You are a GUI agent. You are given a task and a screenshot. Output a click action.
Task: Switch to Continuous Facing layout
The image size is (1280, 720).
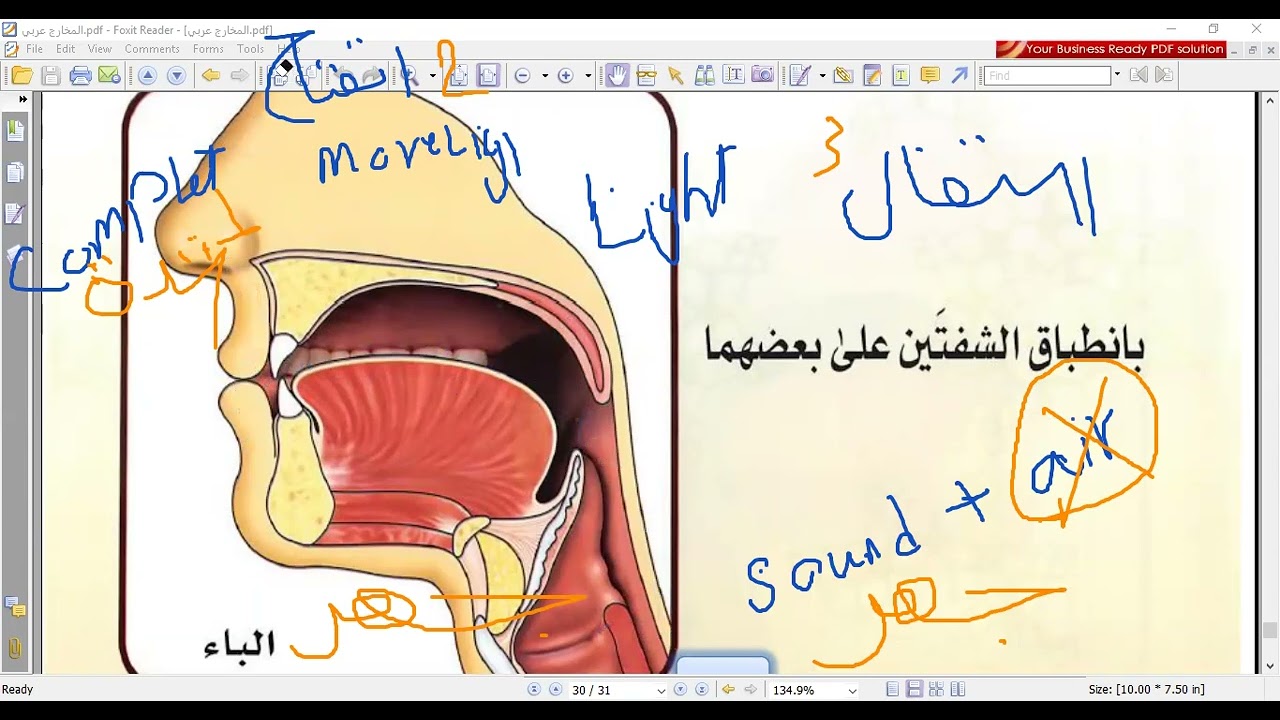coord(936,690)
